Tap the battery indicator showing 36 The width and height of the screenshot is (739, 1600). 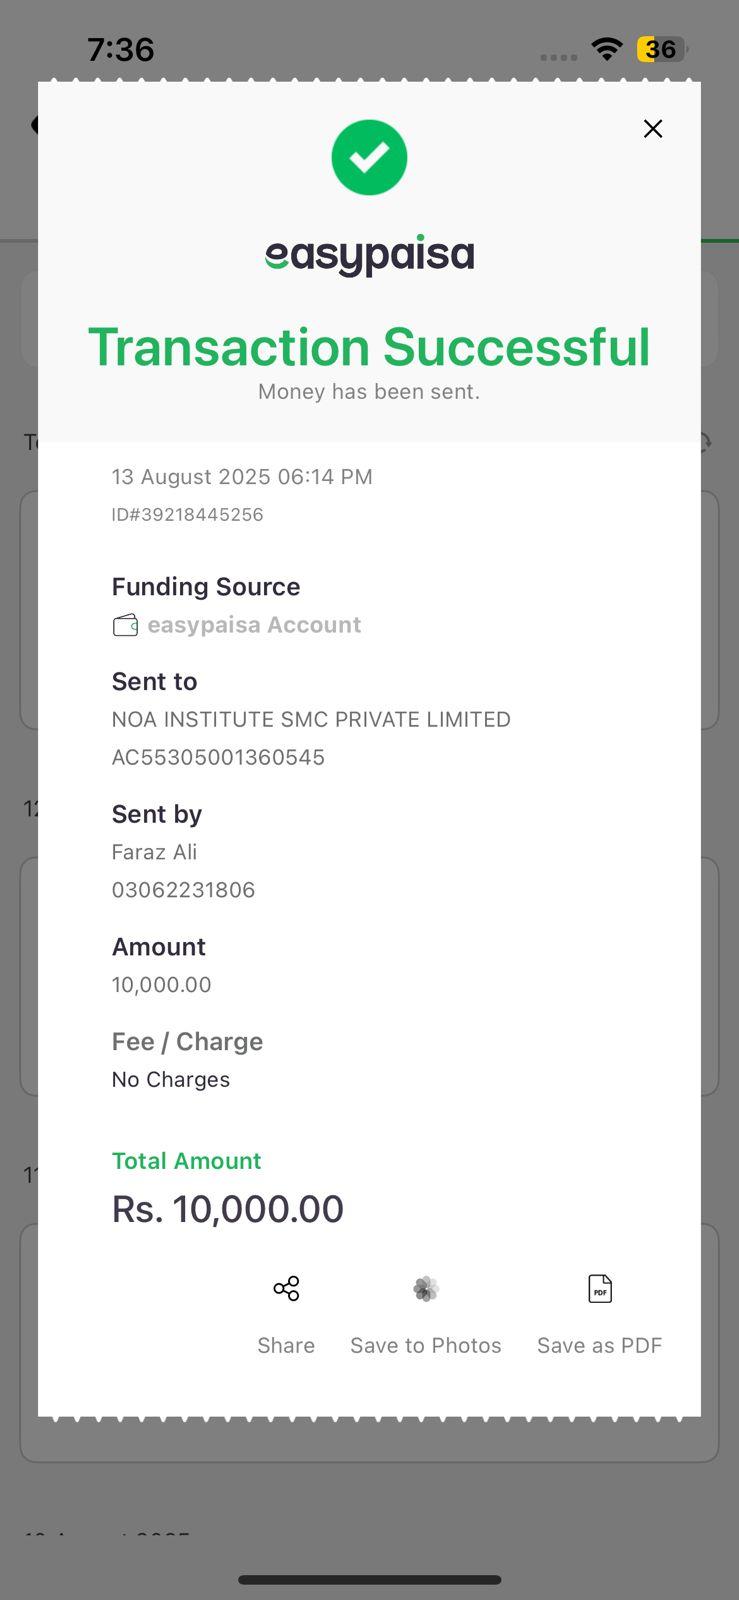tap(661, 49)
